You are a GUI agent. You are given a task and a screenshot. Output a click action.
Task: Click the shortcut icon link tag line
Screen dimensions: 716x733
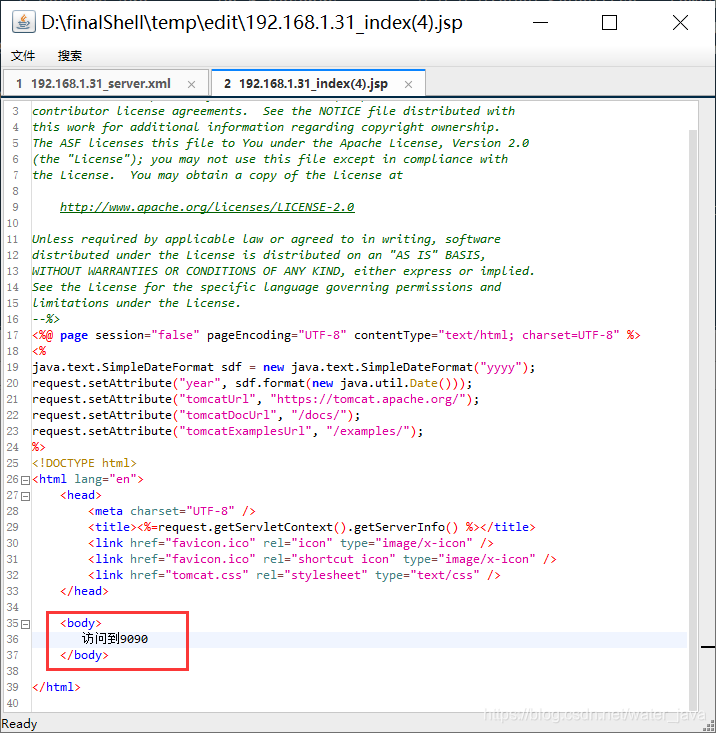[322, 559]
